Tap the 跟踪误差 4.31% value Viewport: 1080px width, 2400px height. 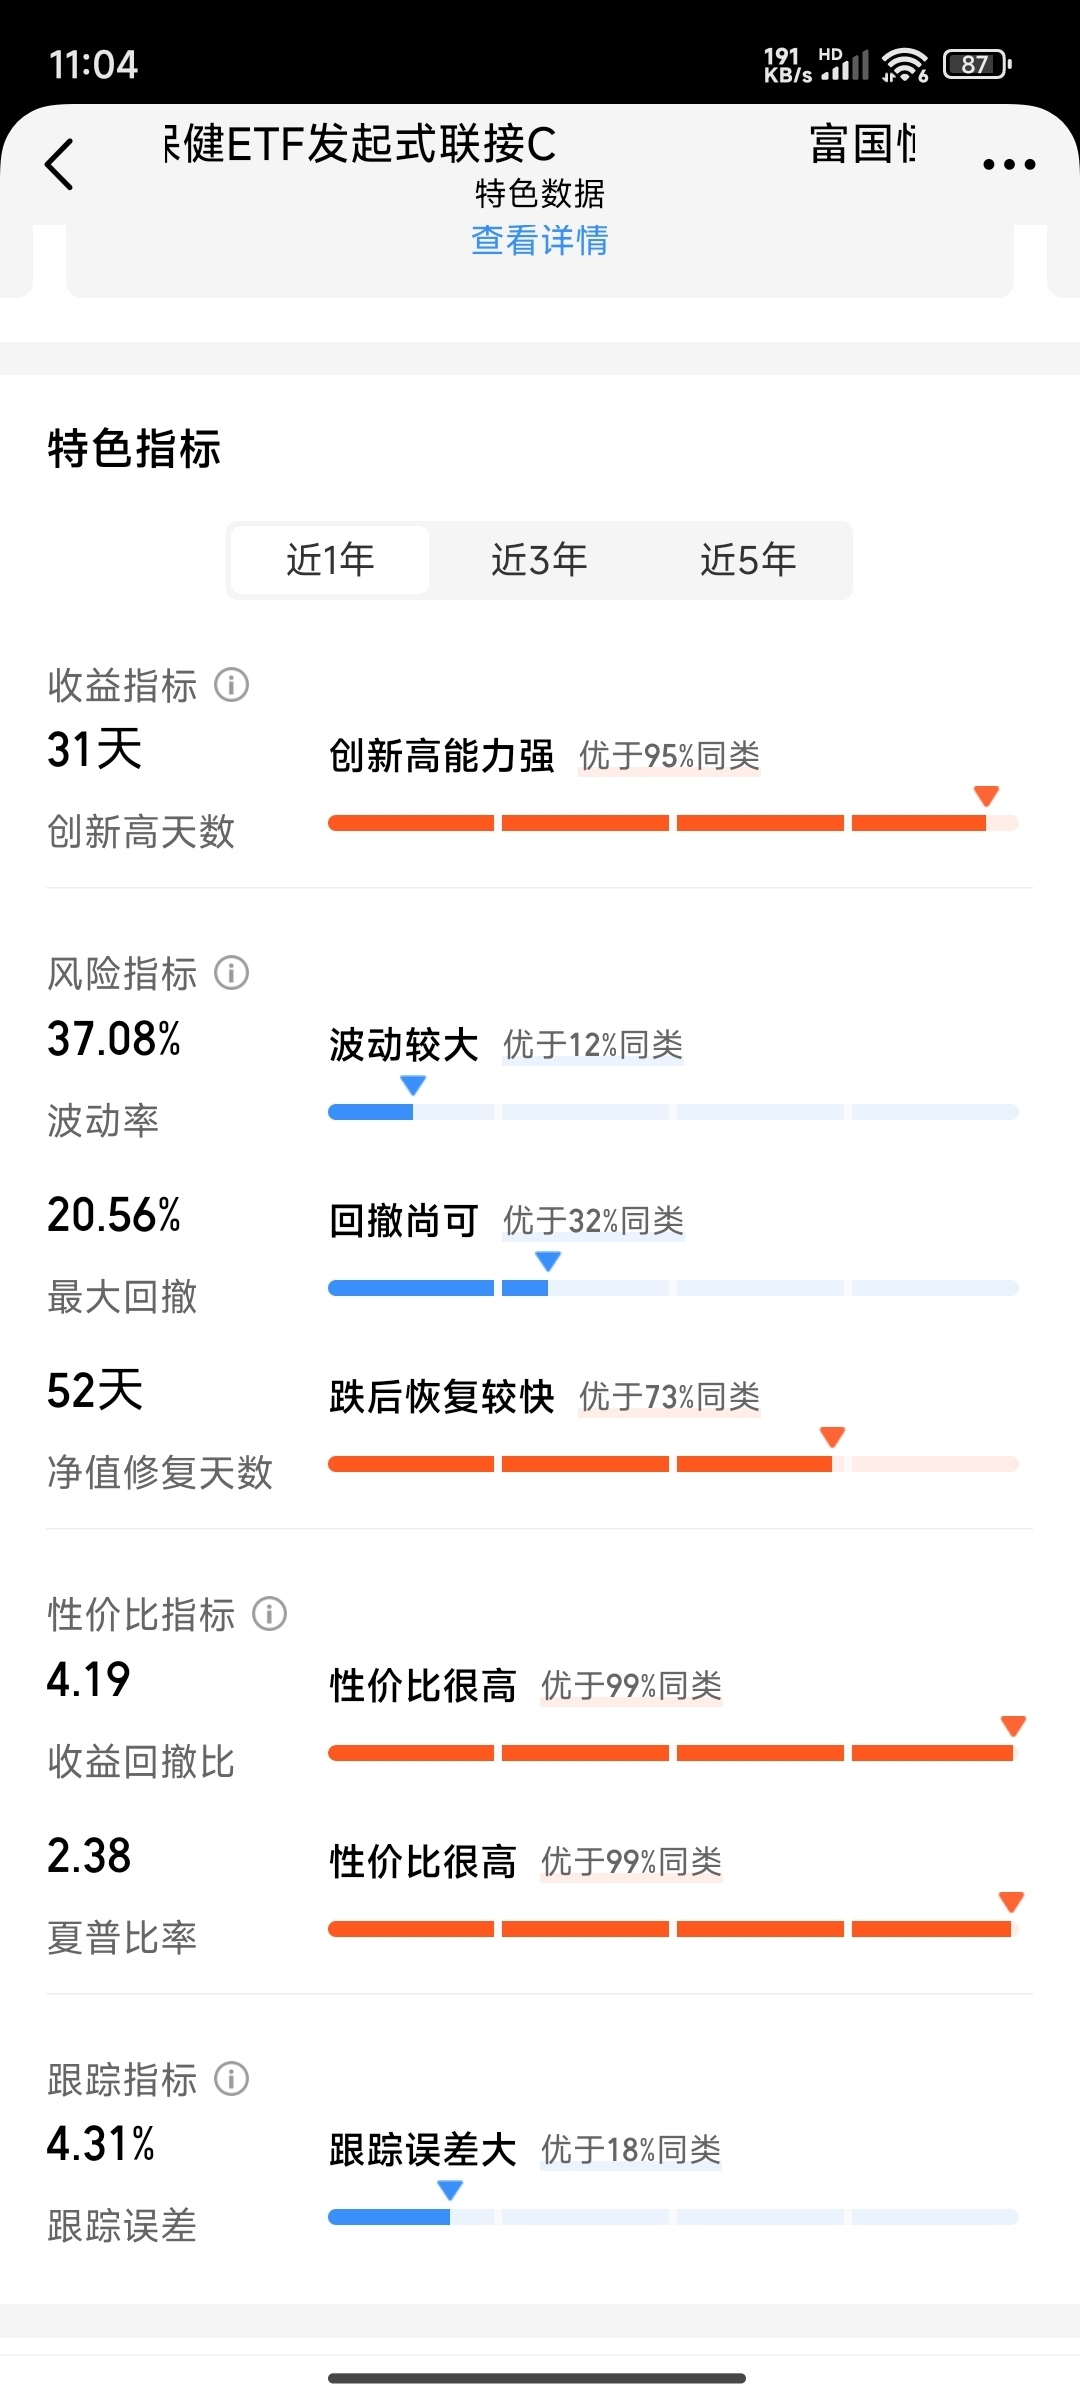(101, 2145)
